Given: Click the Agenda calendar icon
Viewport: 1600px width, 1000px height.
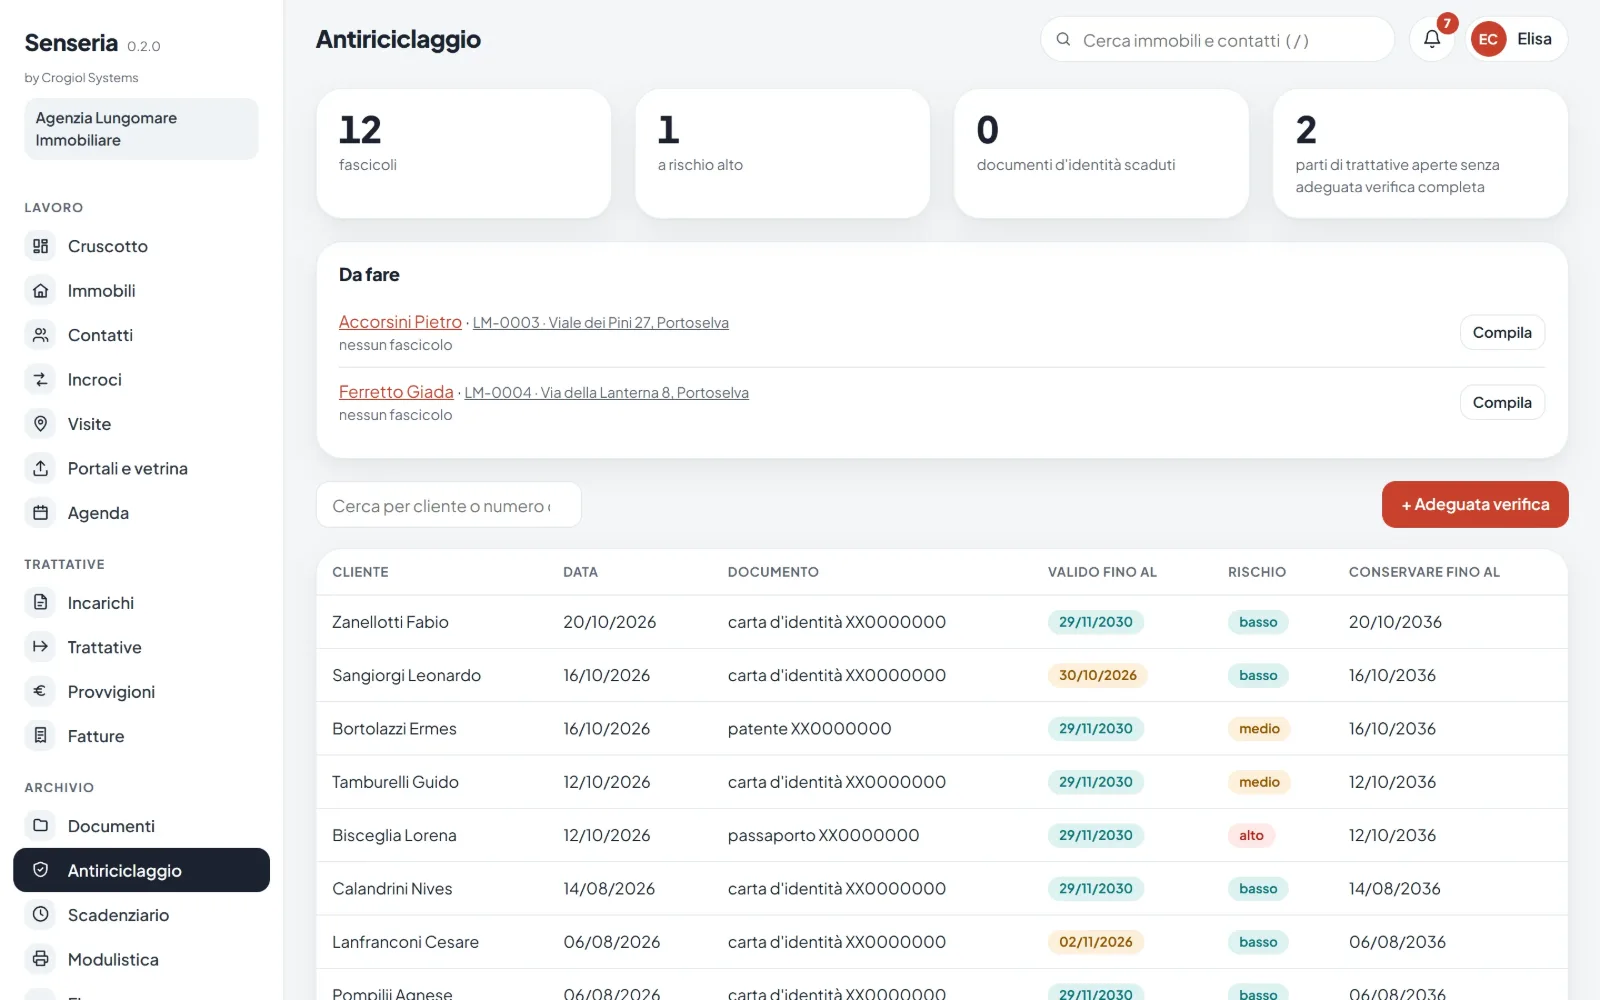Looking at the screenshot, I should click(40, 513).
